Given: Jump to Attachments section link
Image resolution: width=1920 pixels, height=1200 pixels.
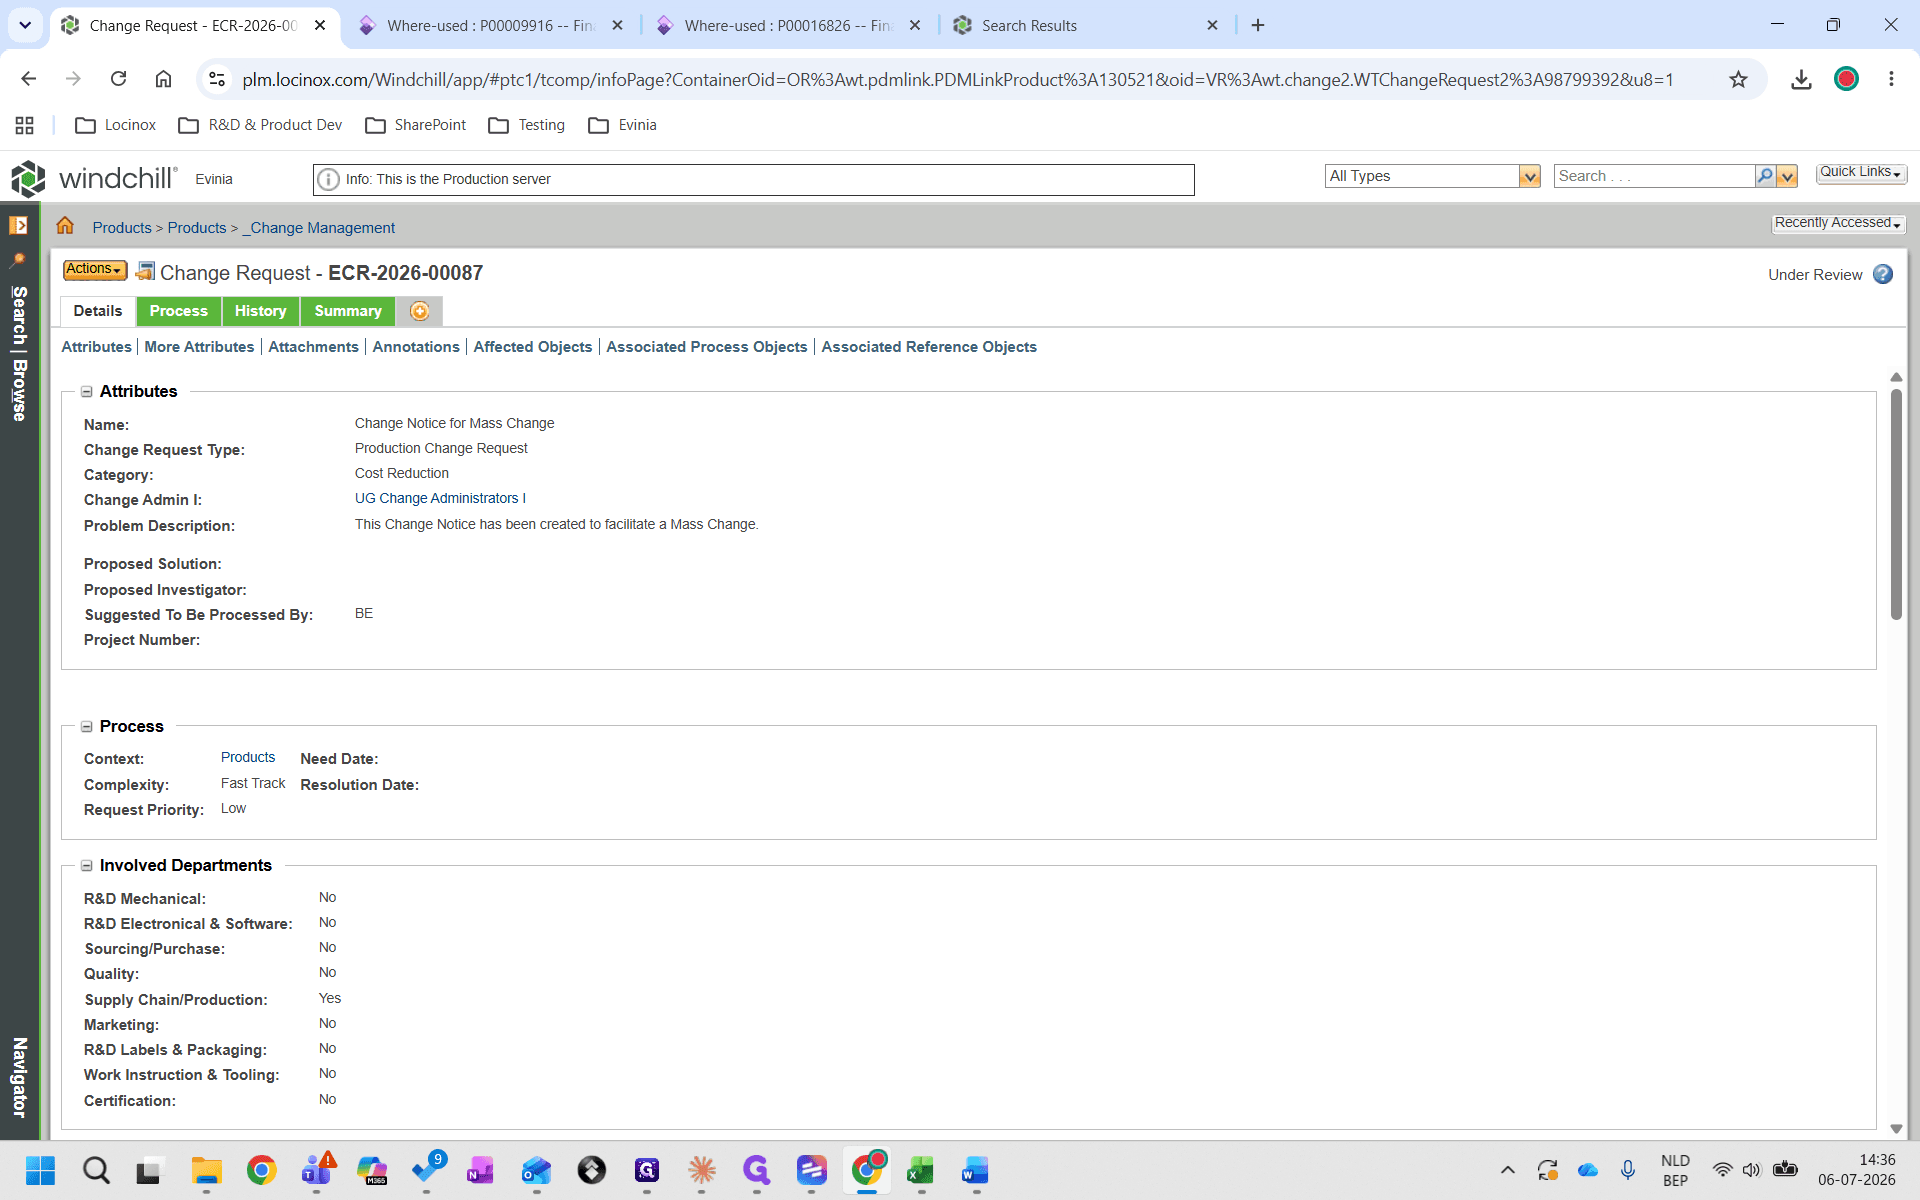Looking at the screenshot, I should [x=313, y=347].
